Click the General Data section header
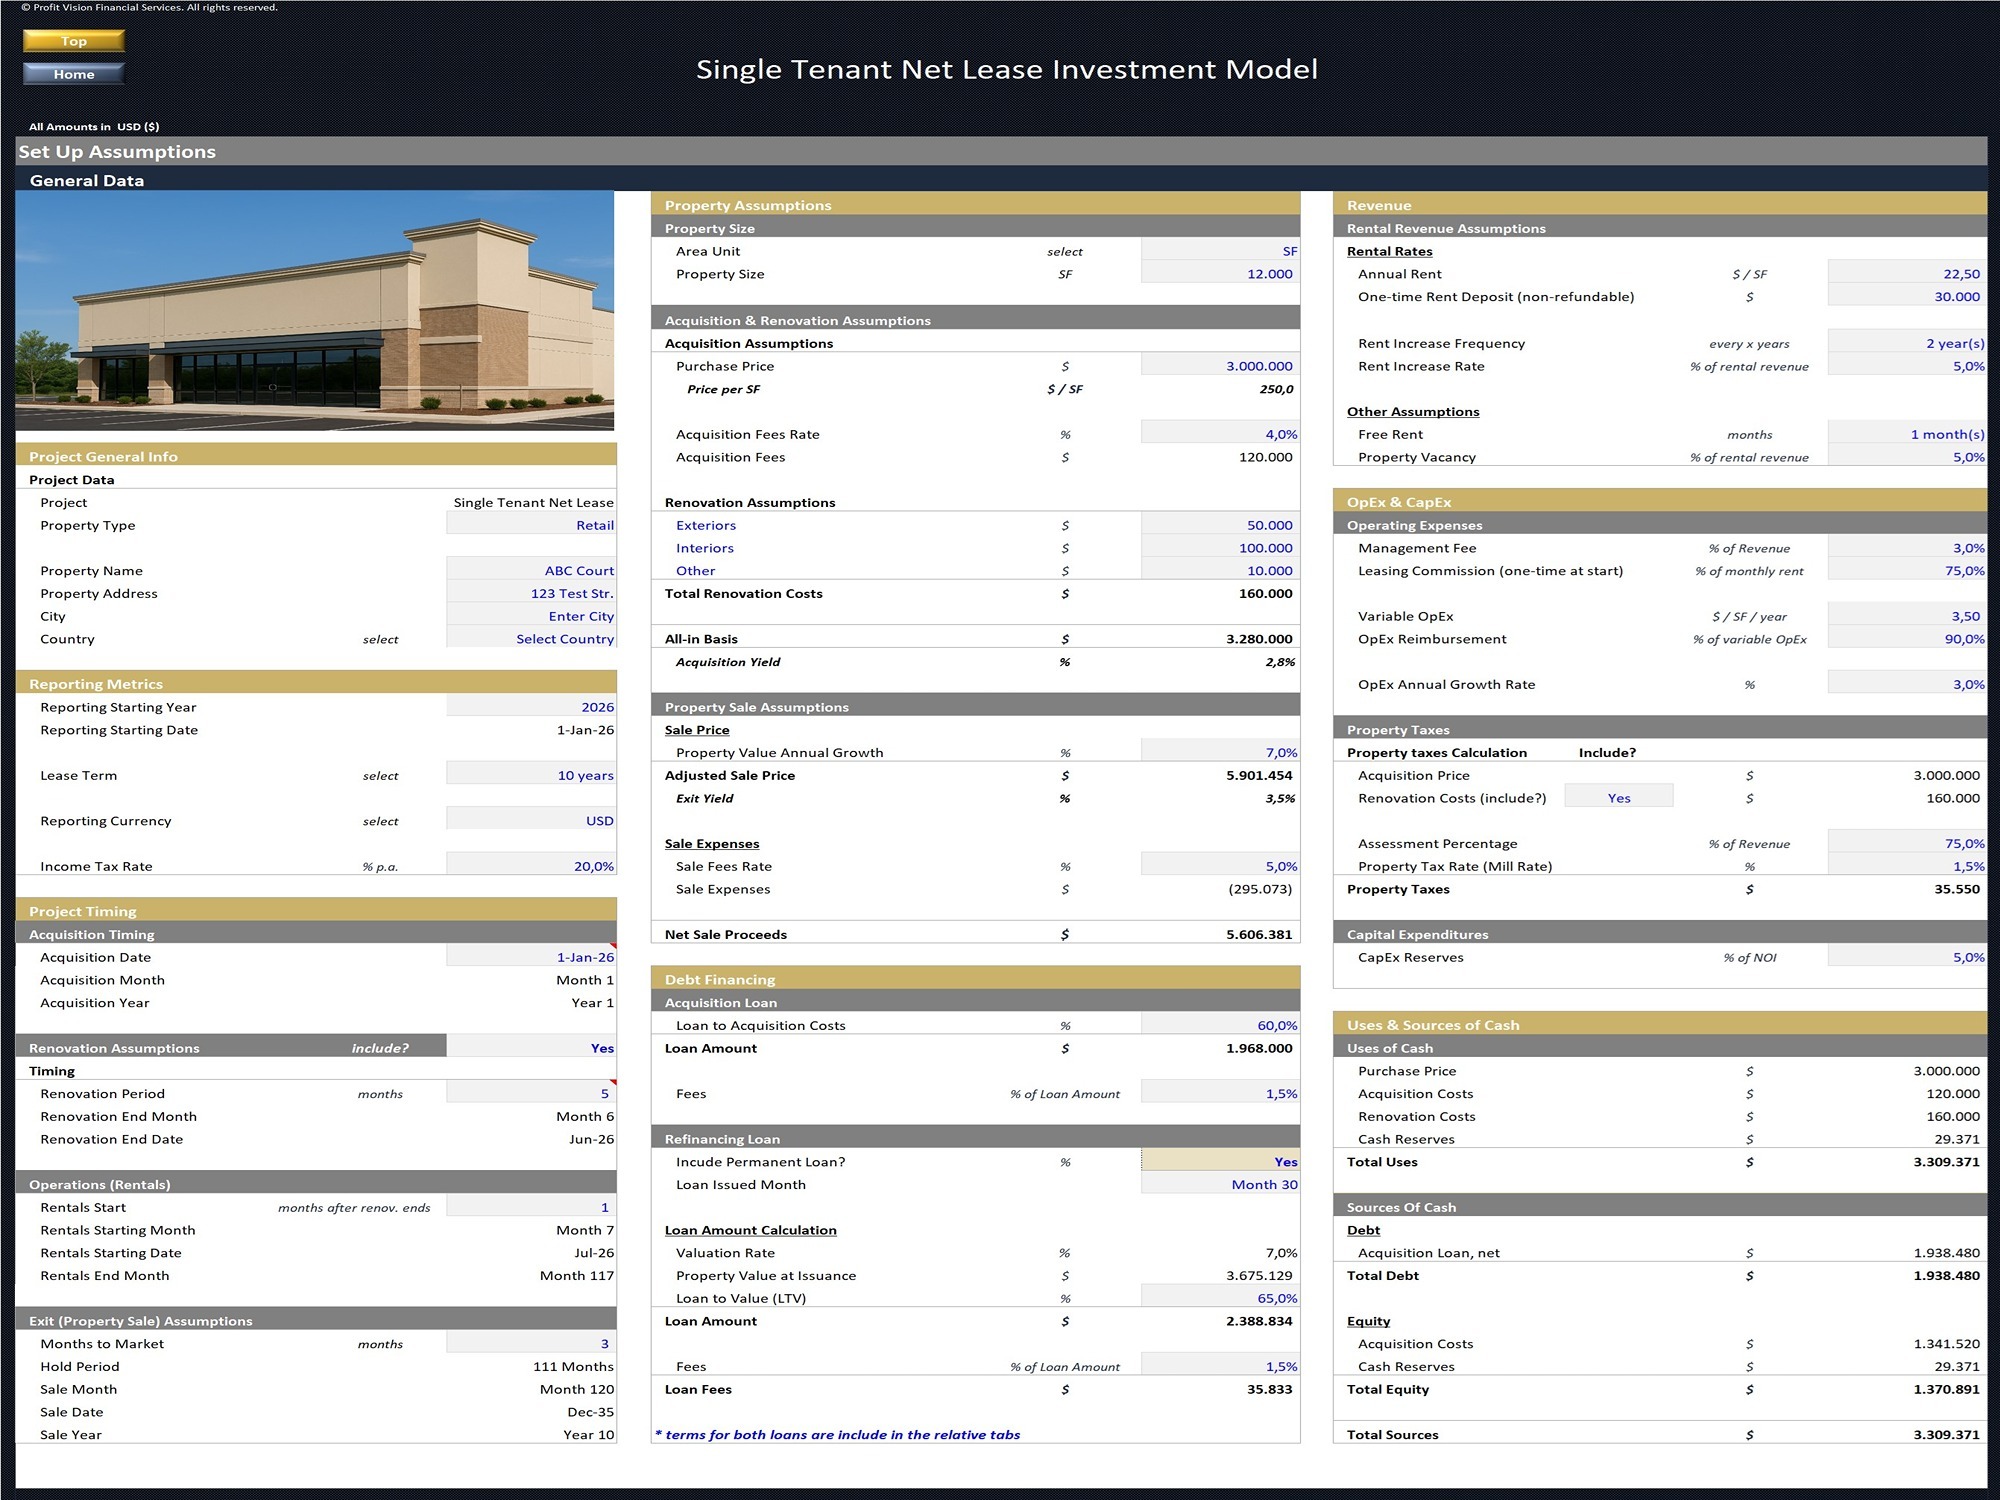 pos(87,180)
